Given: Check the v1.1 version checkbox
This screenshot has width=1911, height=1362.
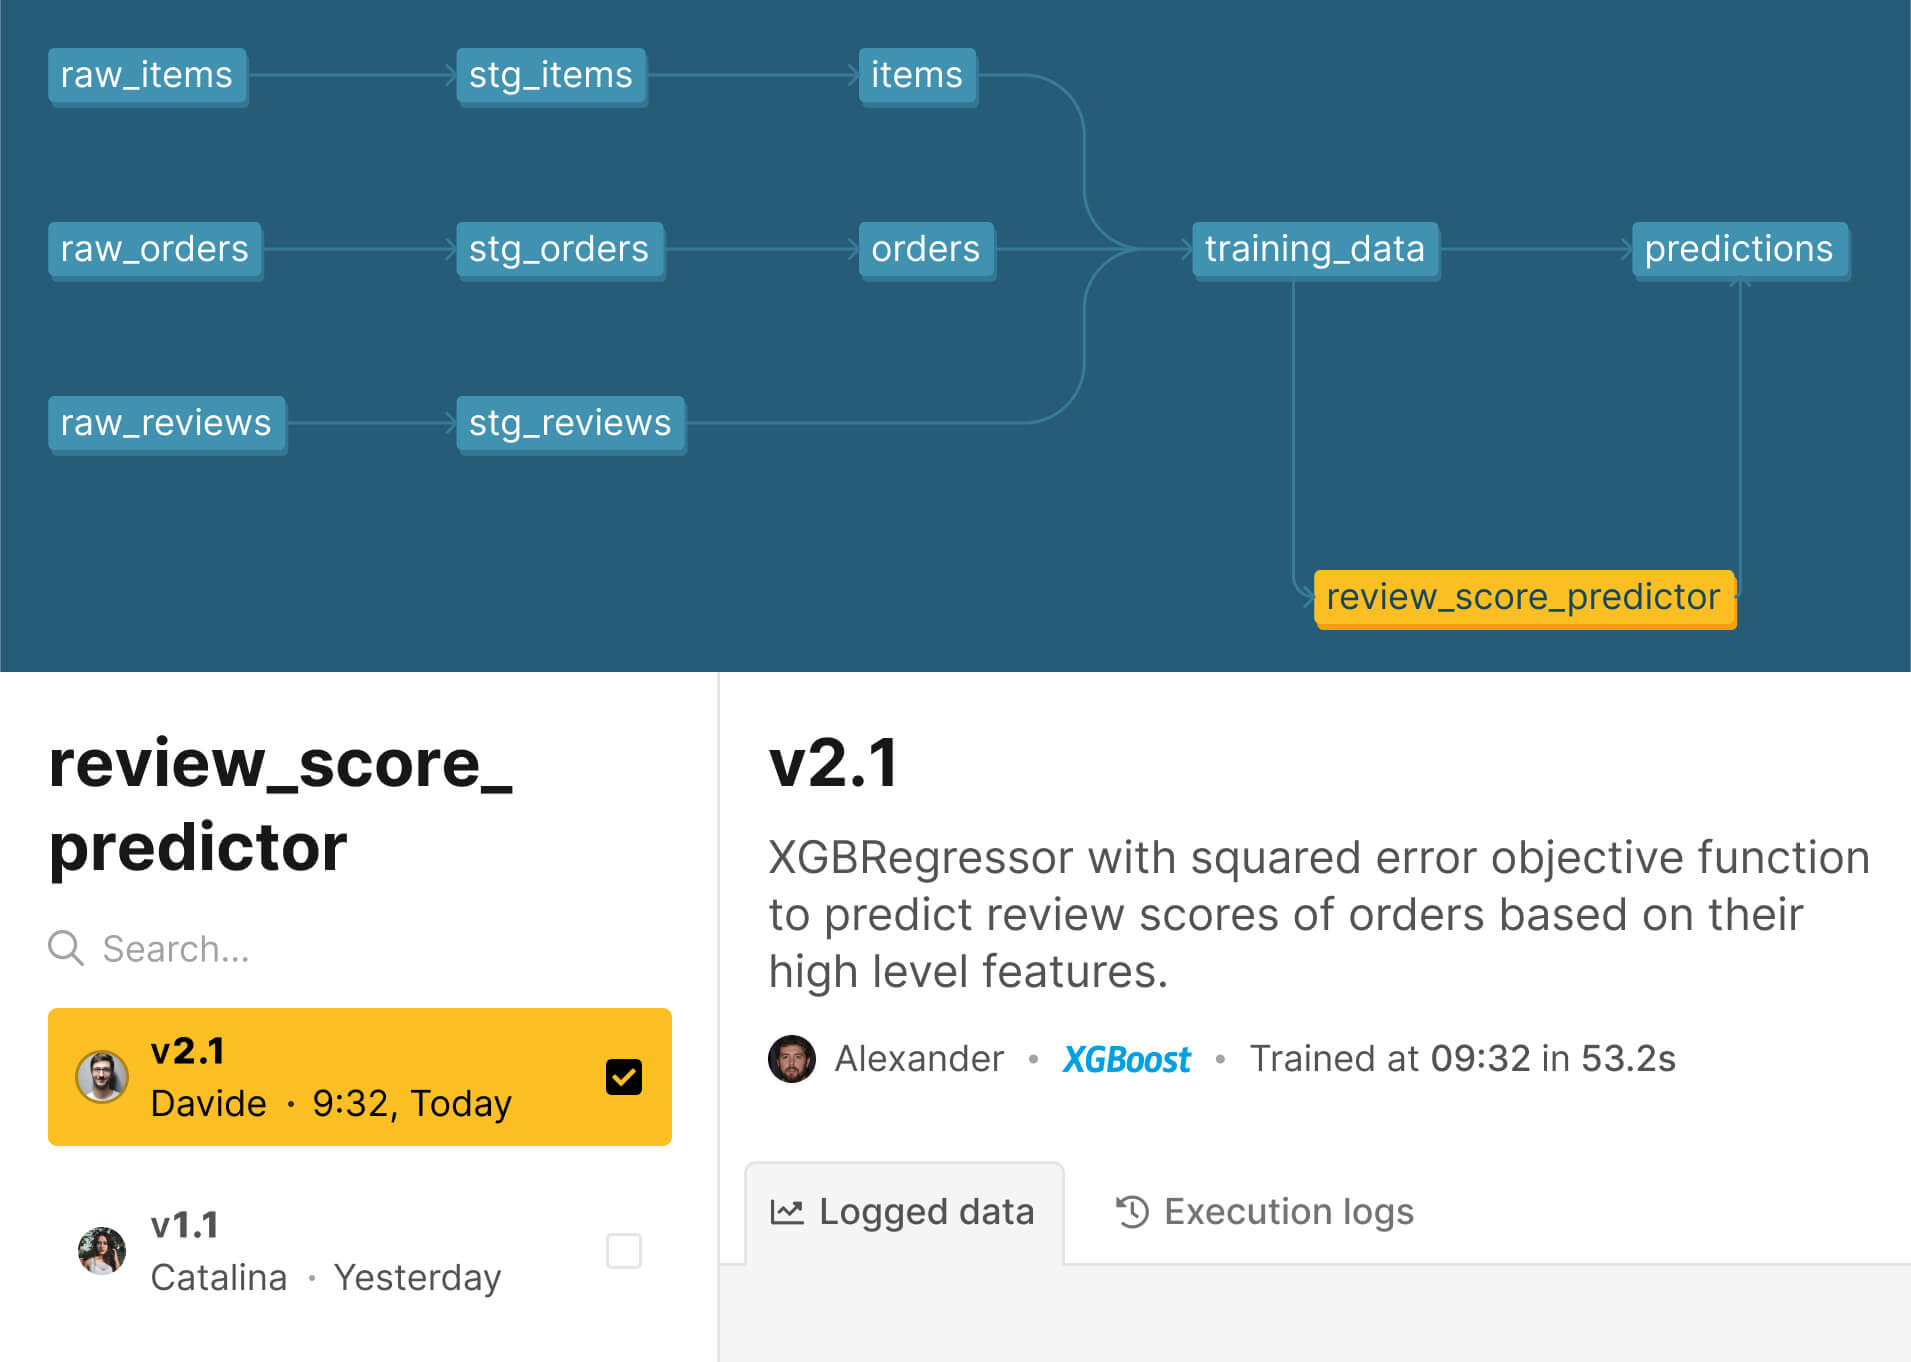Looking at the screenshot, I should point(624,1251).
